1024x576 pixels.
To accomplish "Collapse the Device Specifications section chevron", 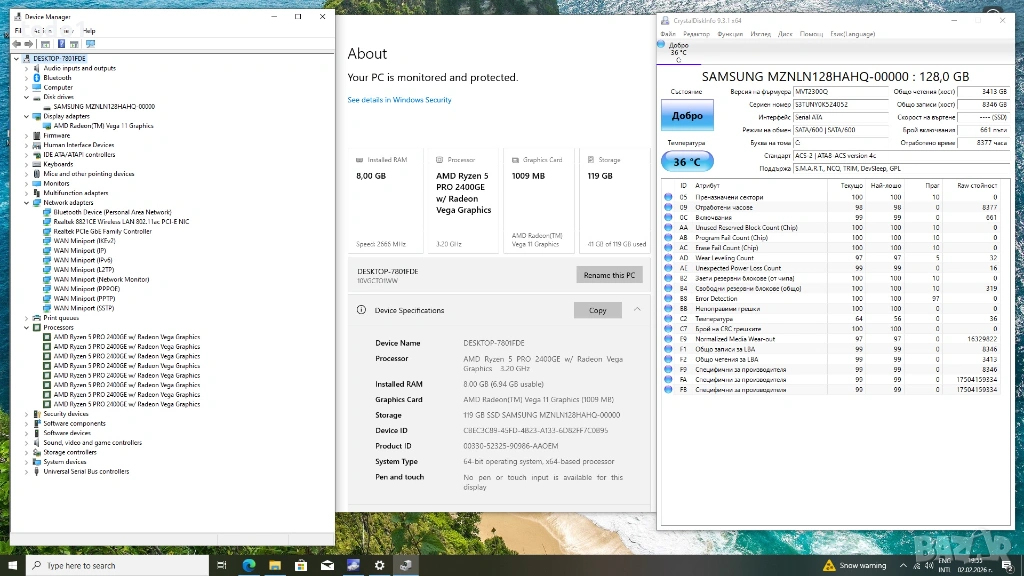I will (x=637, y=310).
